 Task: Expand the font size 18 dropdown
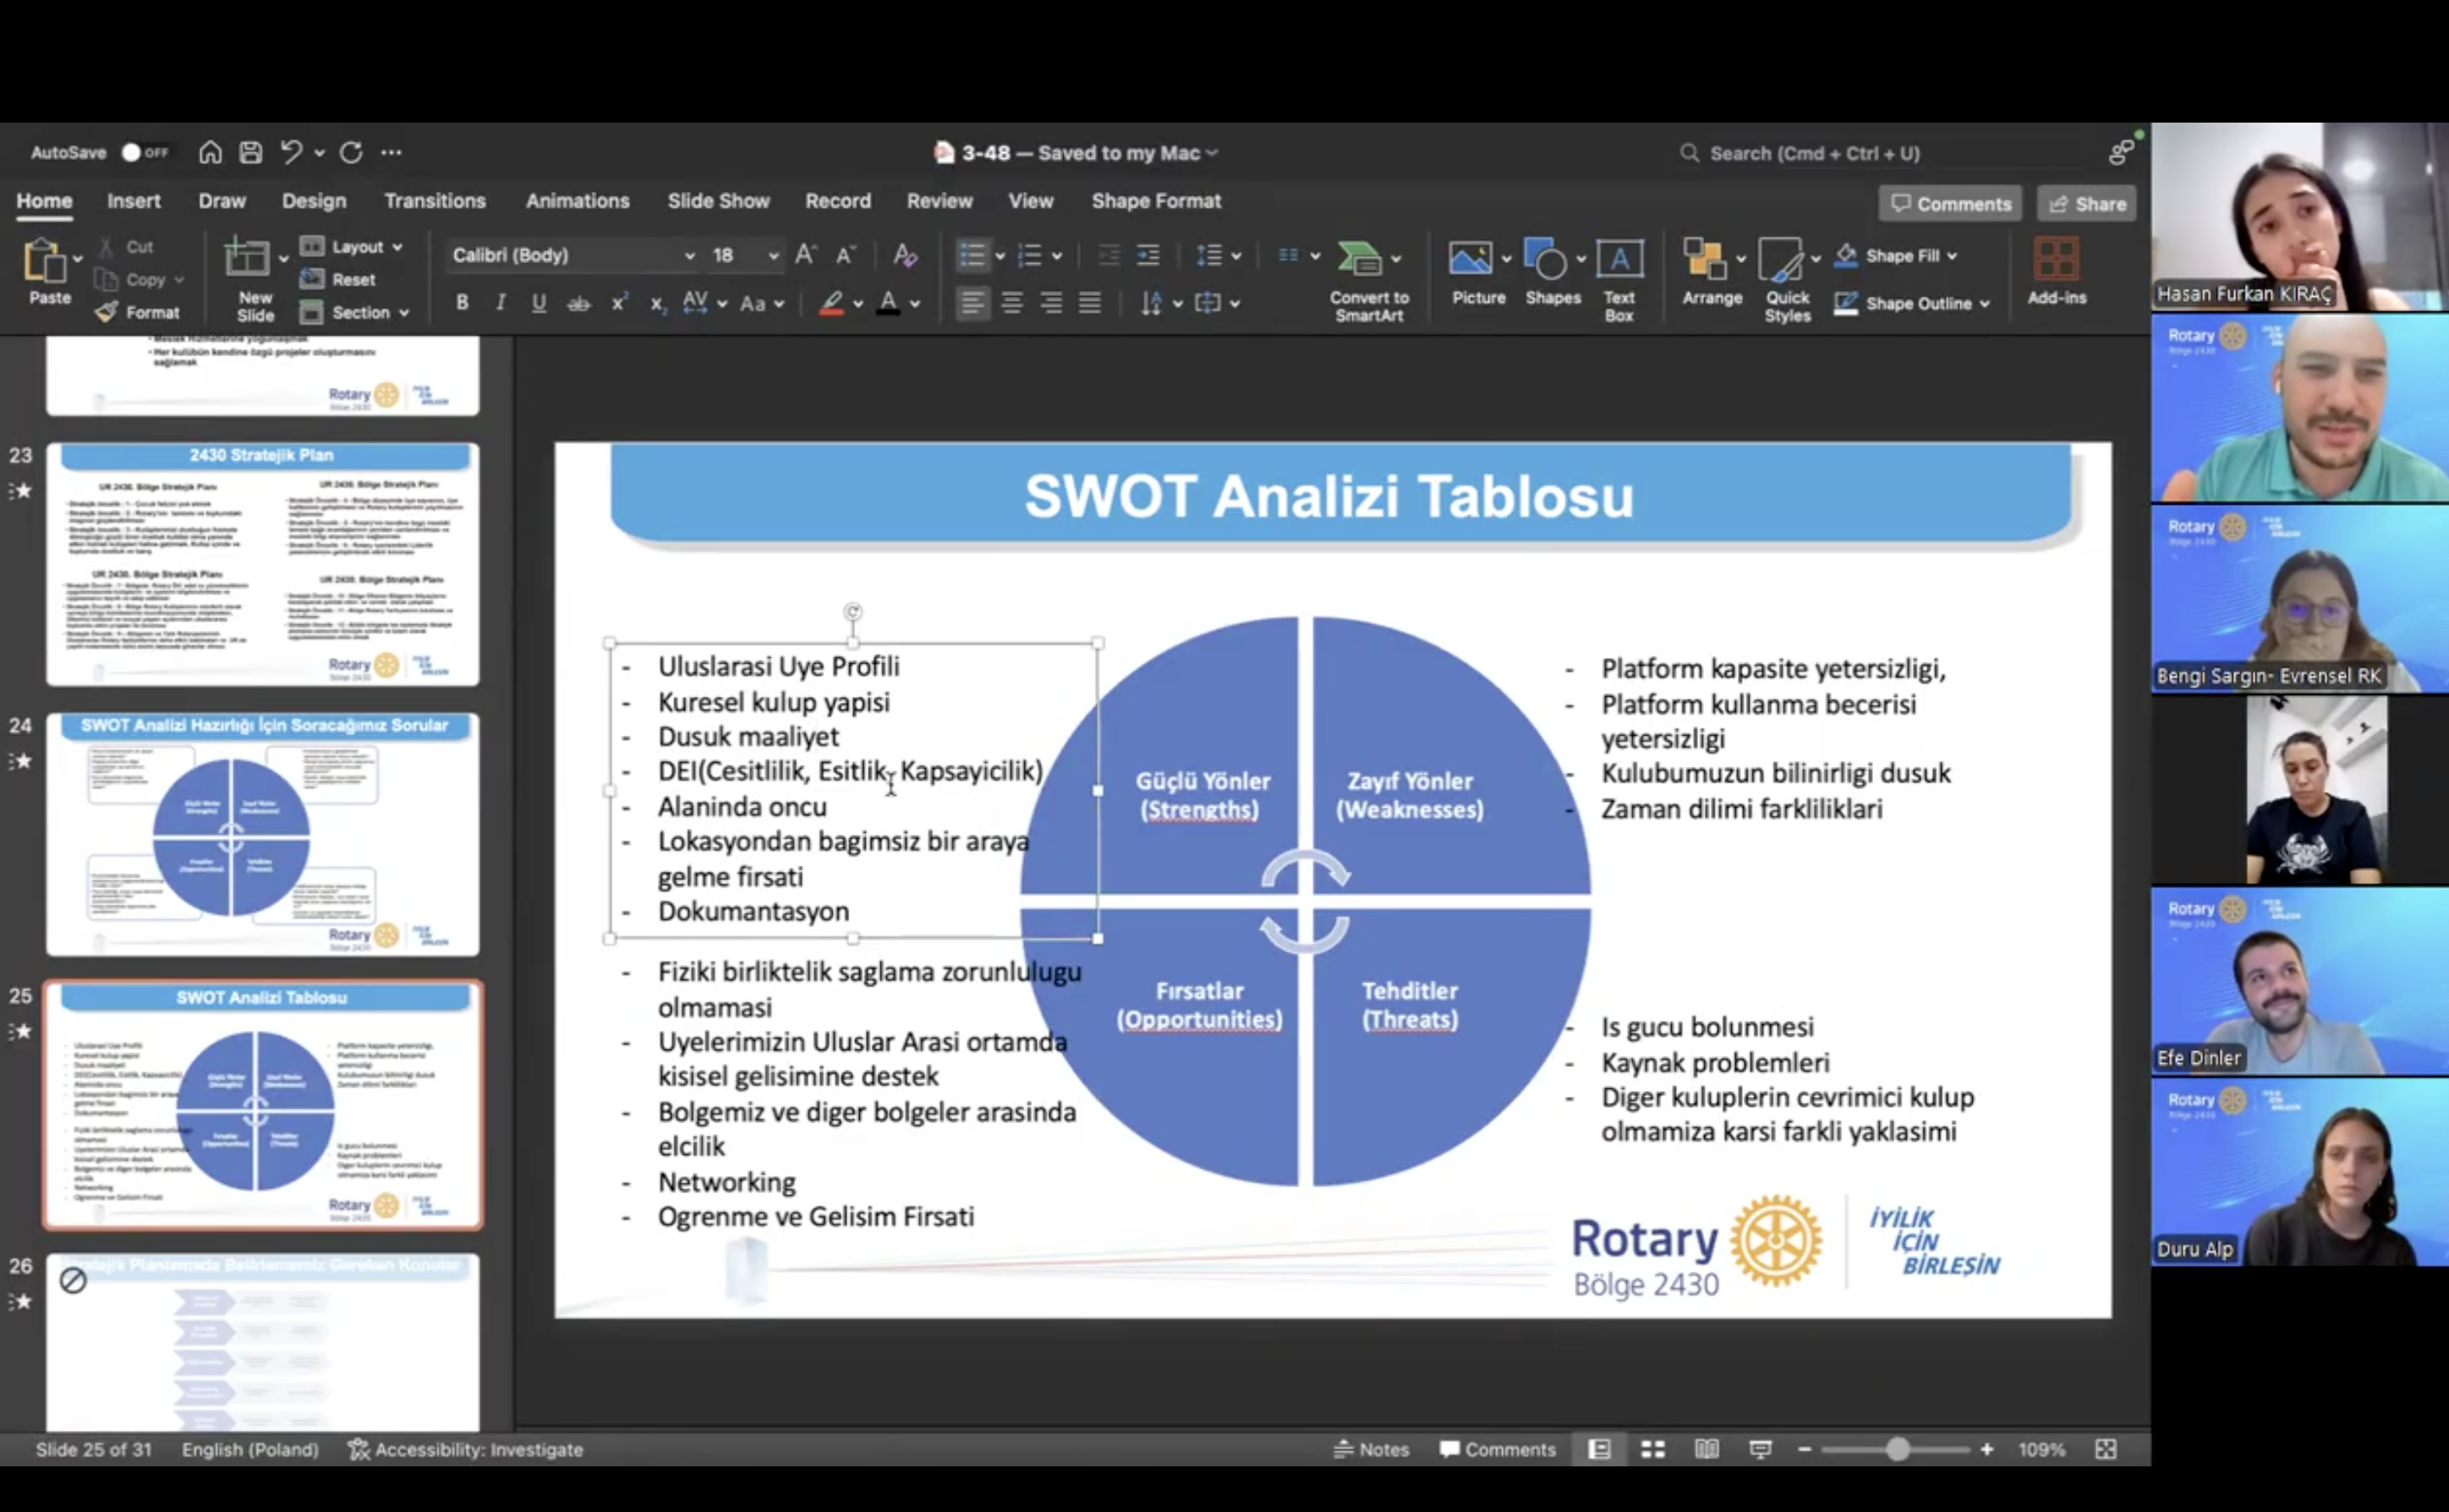[x=773, y=256]
